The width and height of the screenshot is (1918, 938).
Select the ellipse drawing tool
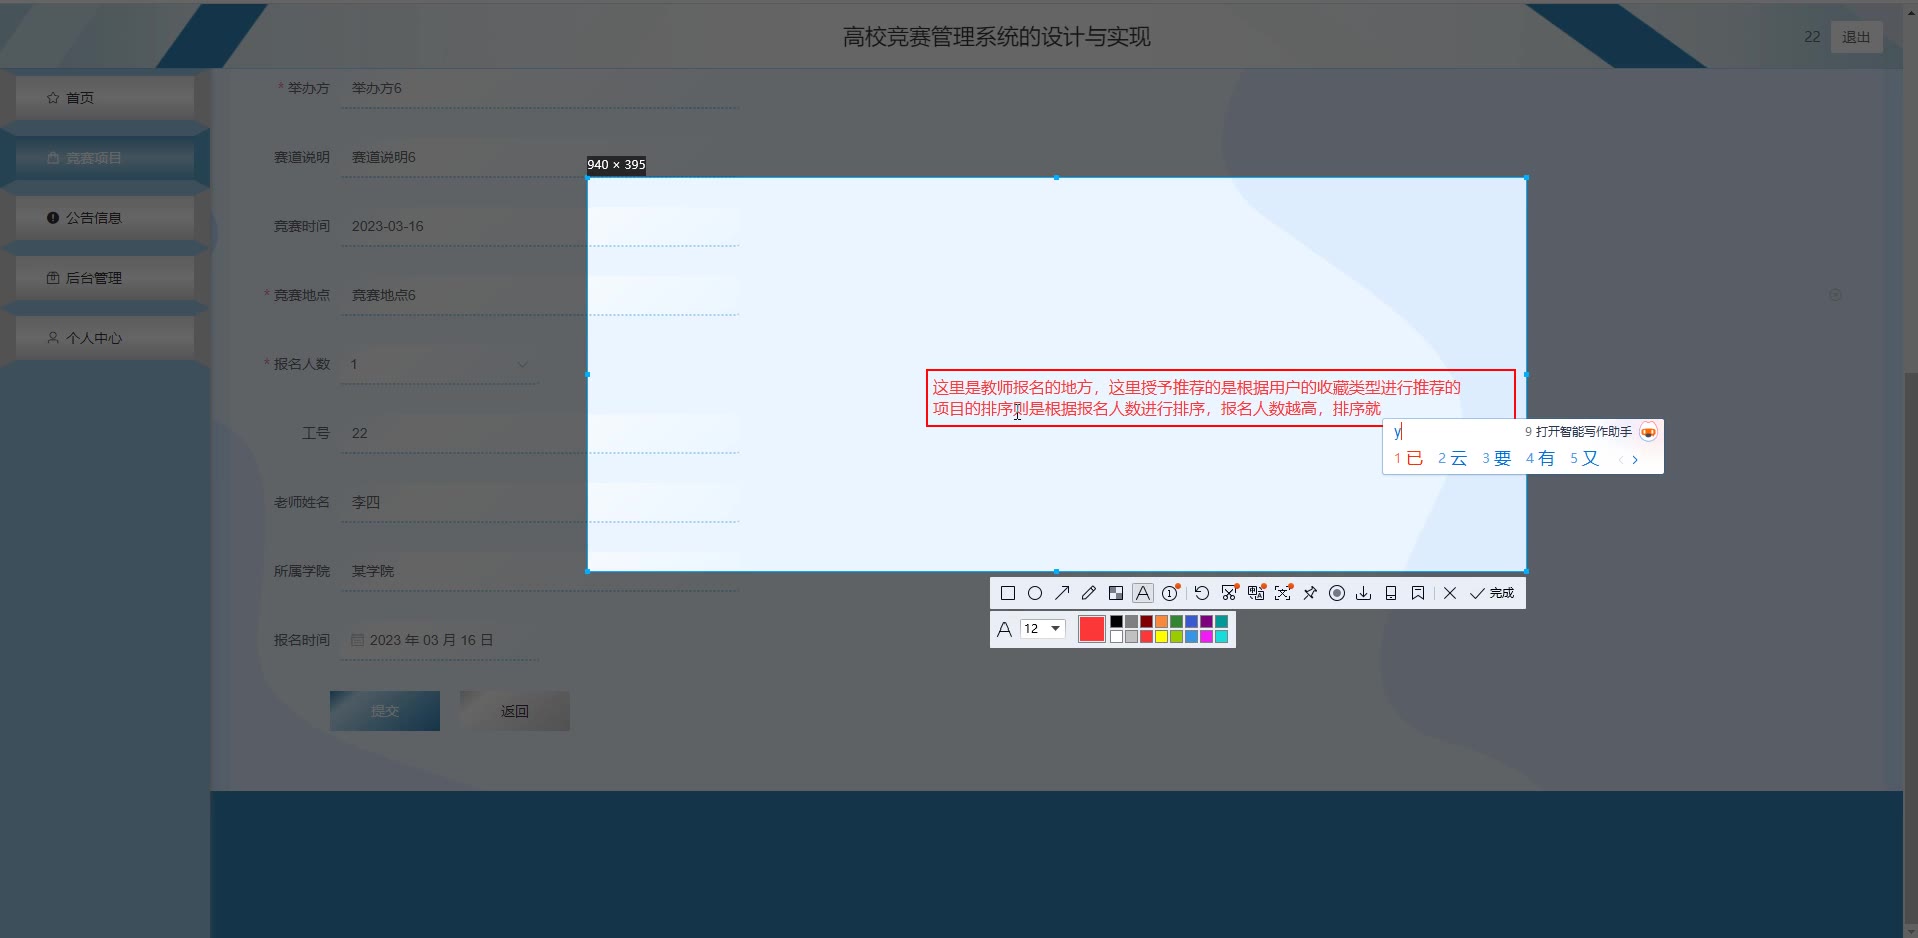1035,593
